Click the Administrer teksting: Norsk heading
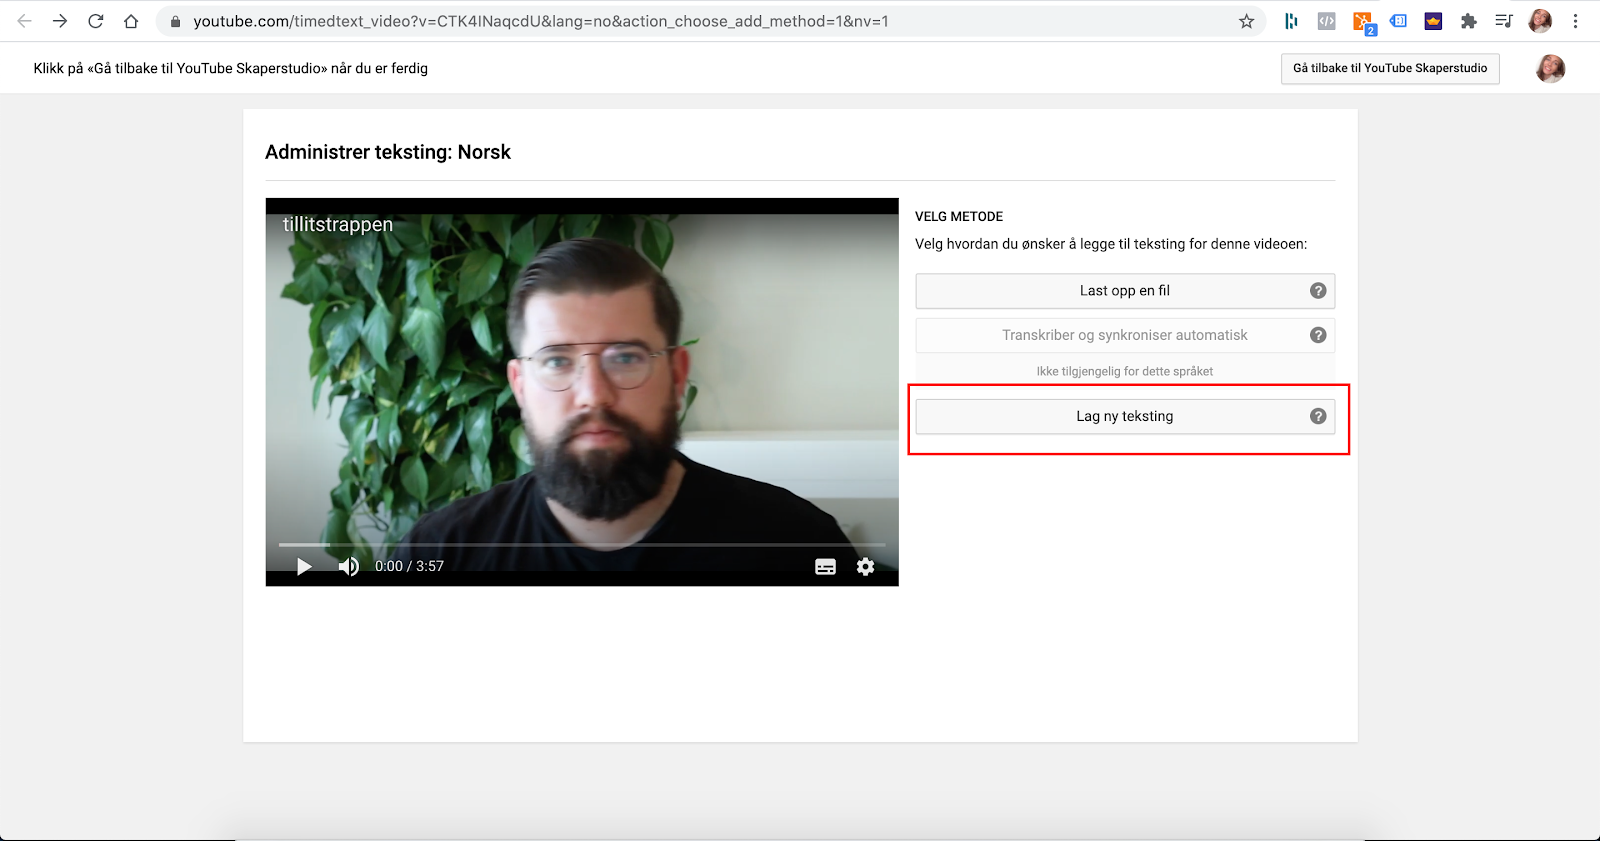 pos(388,152)
